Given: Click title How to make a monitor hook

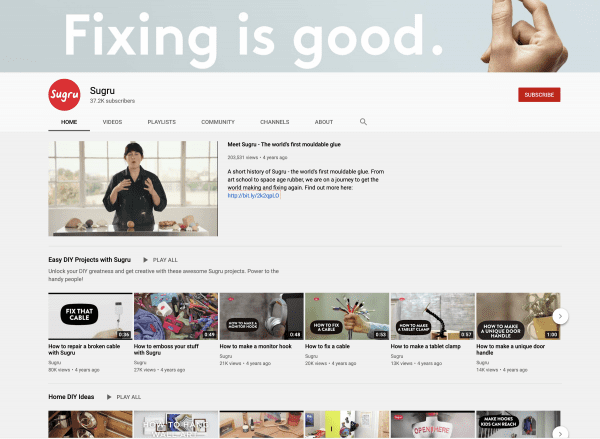Looking at the screenshot, I should click(x=256, y=346).
